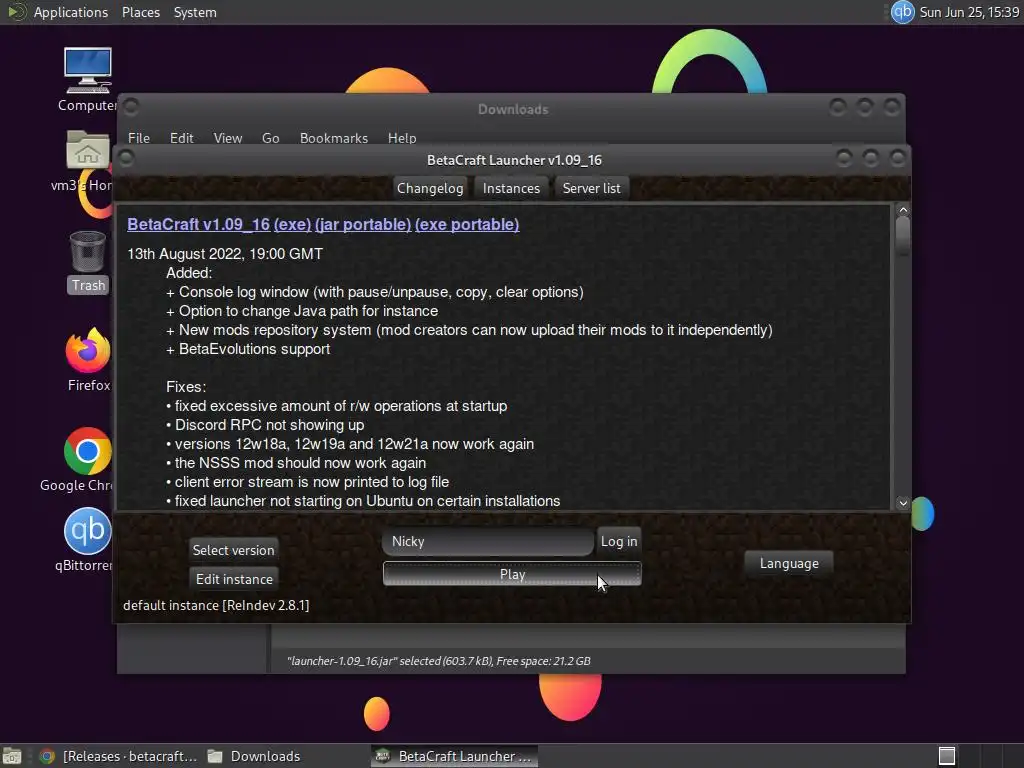The image size is (1024, 768).
Task: Click the username field containing Nicky
Action: [x=488, y=541]
